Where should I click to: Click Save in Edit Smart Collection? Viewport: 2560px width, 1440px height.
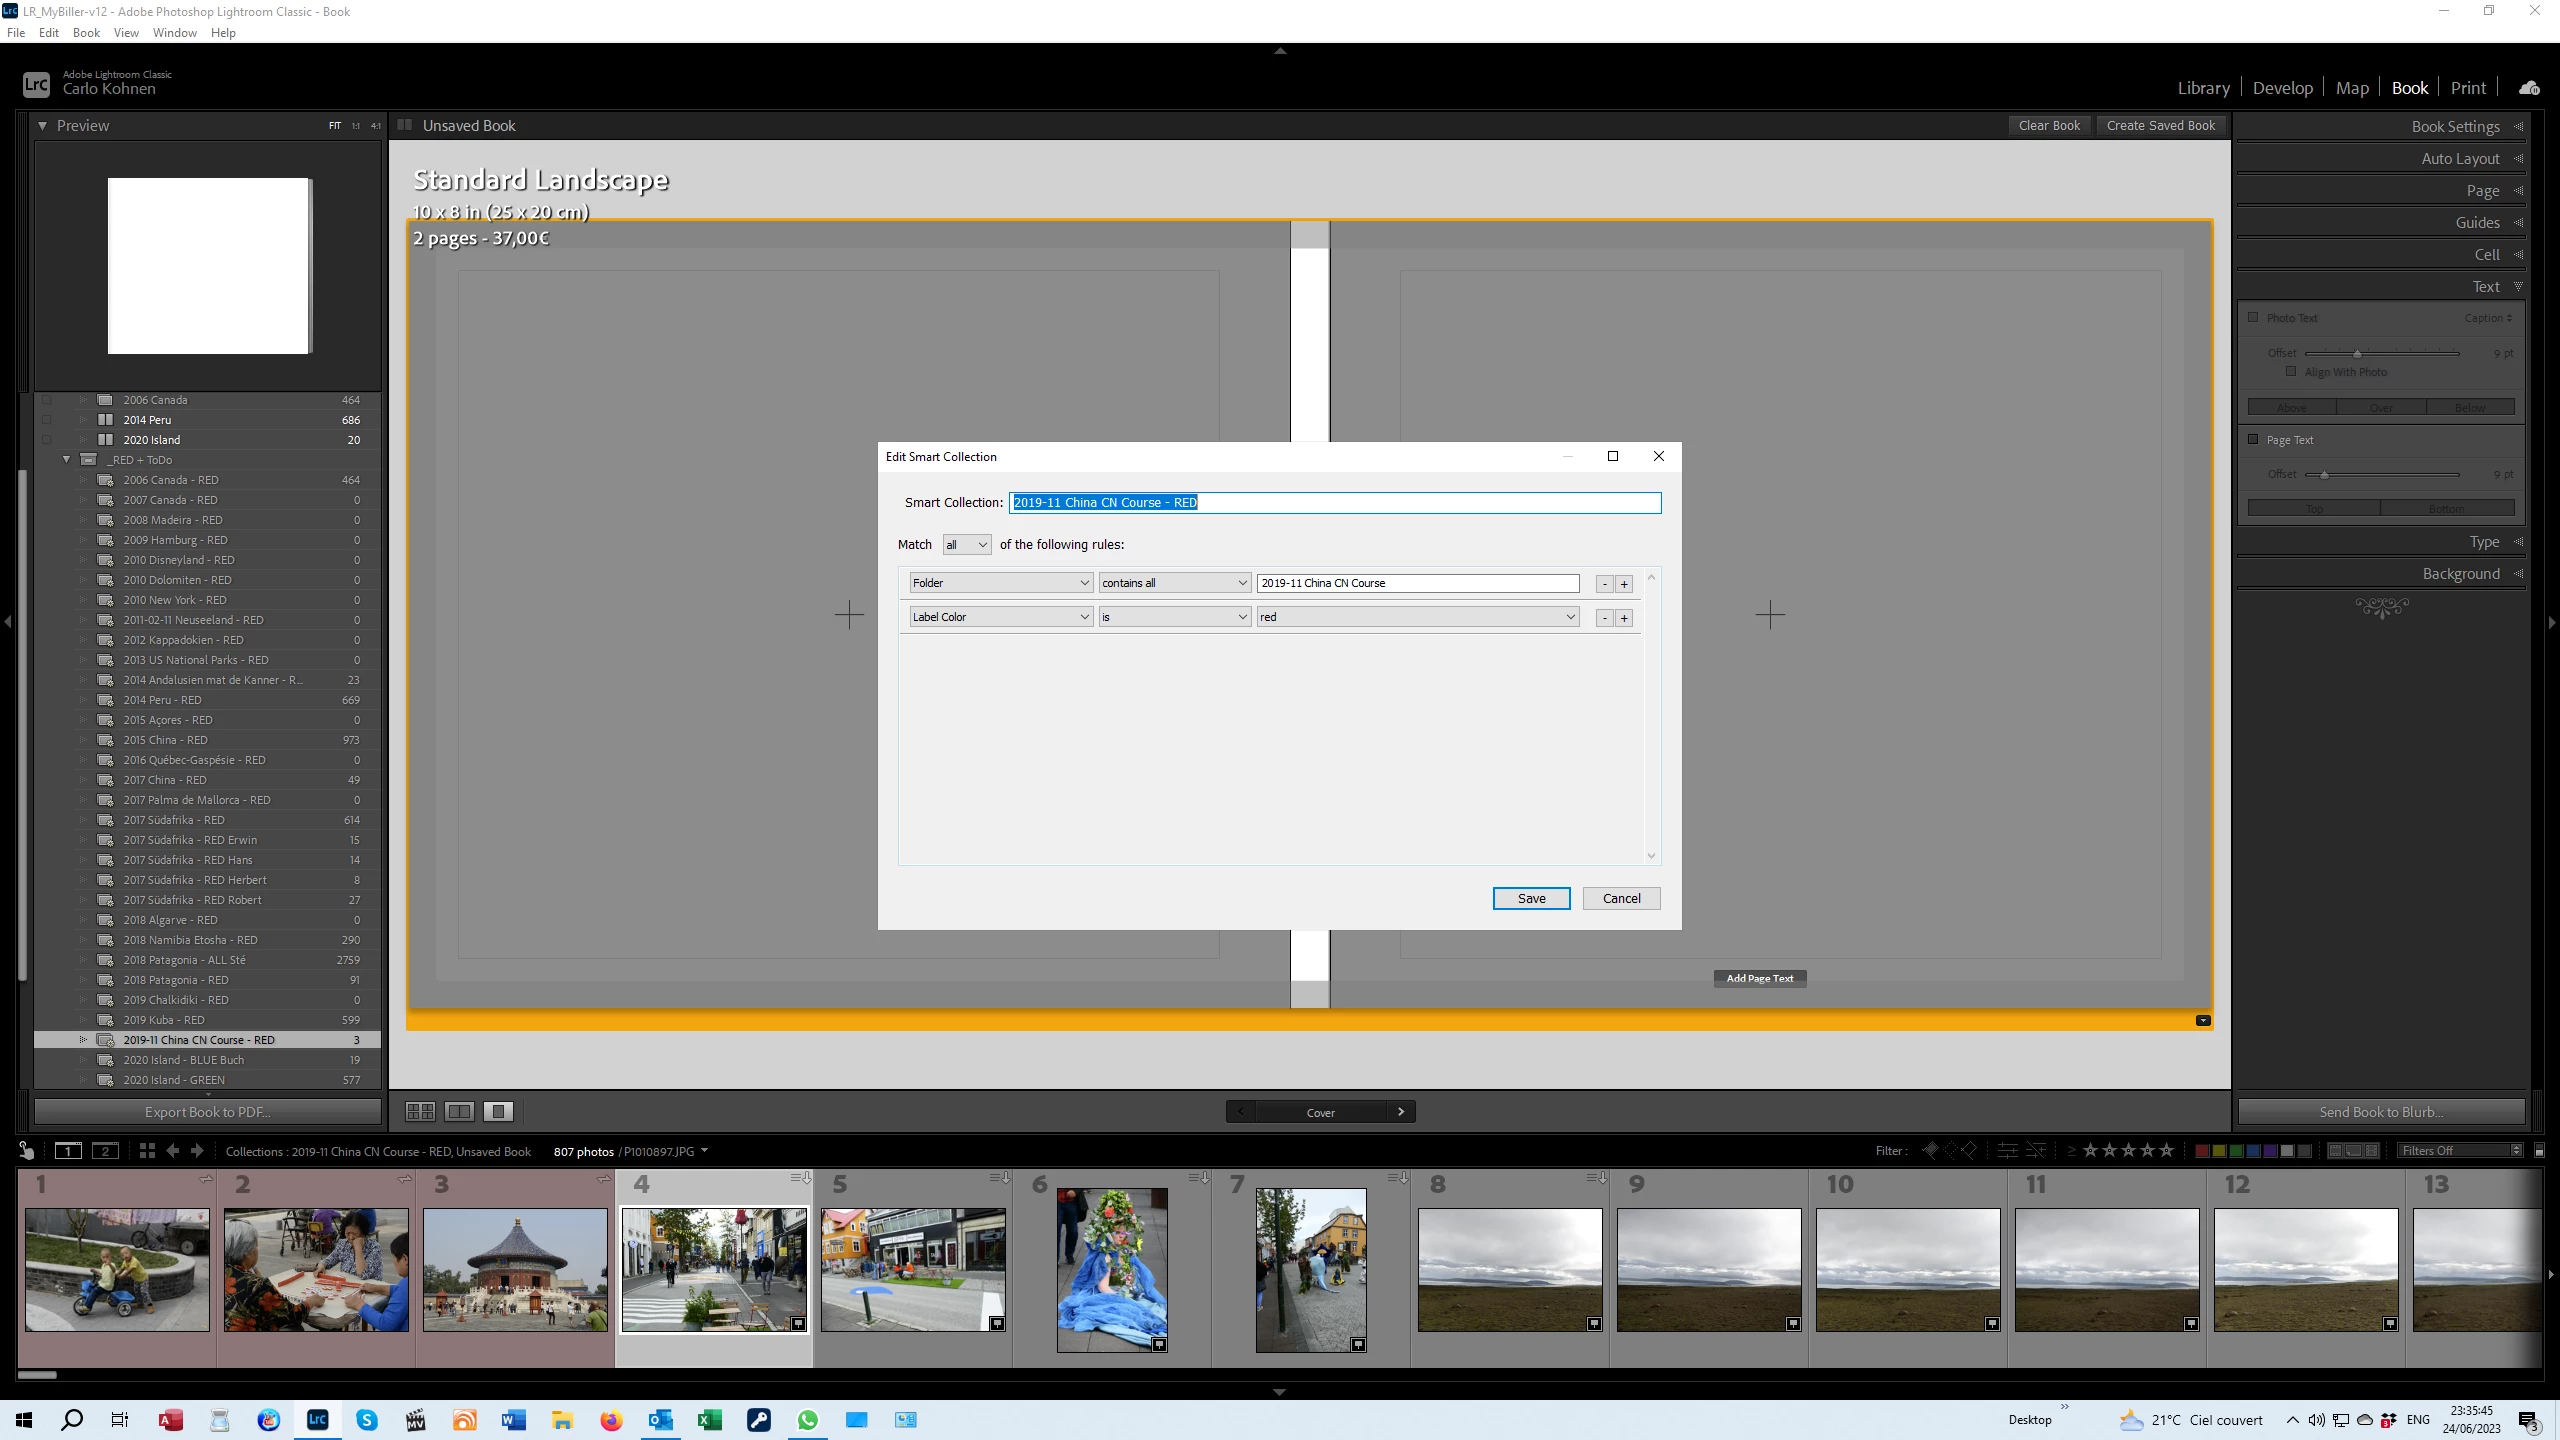click(1531, 898)
